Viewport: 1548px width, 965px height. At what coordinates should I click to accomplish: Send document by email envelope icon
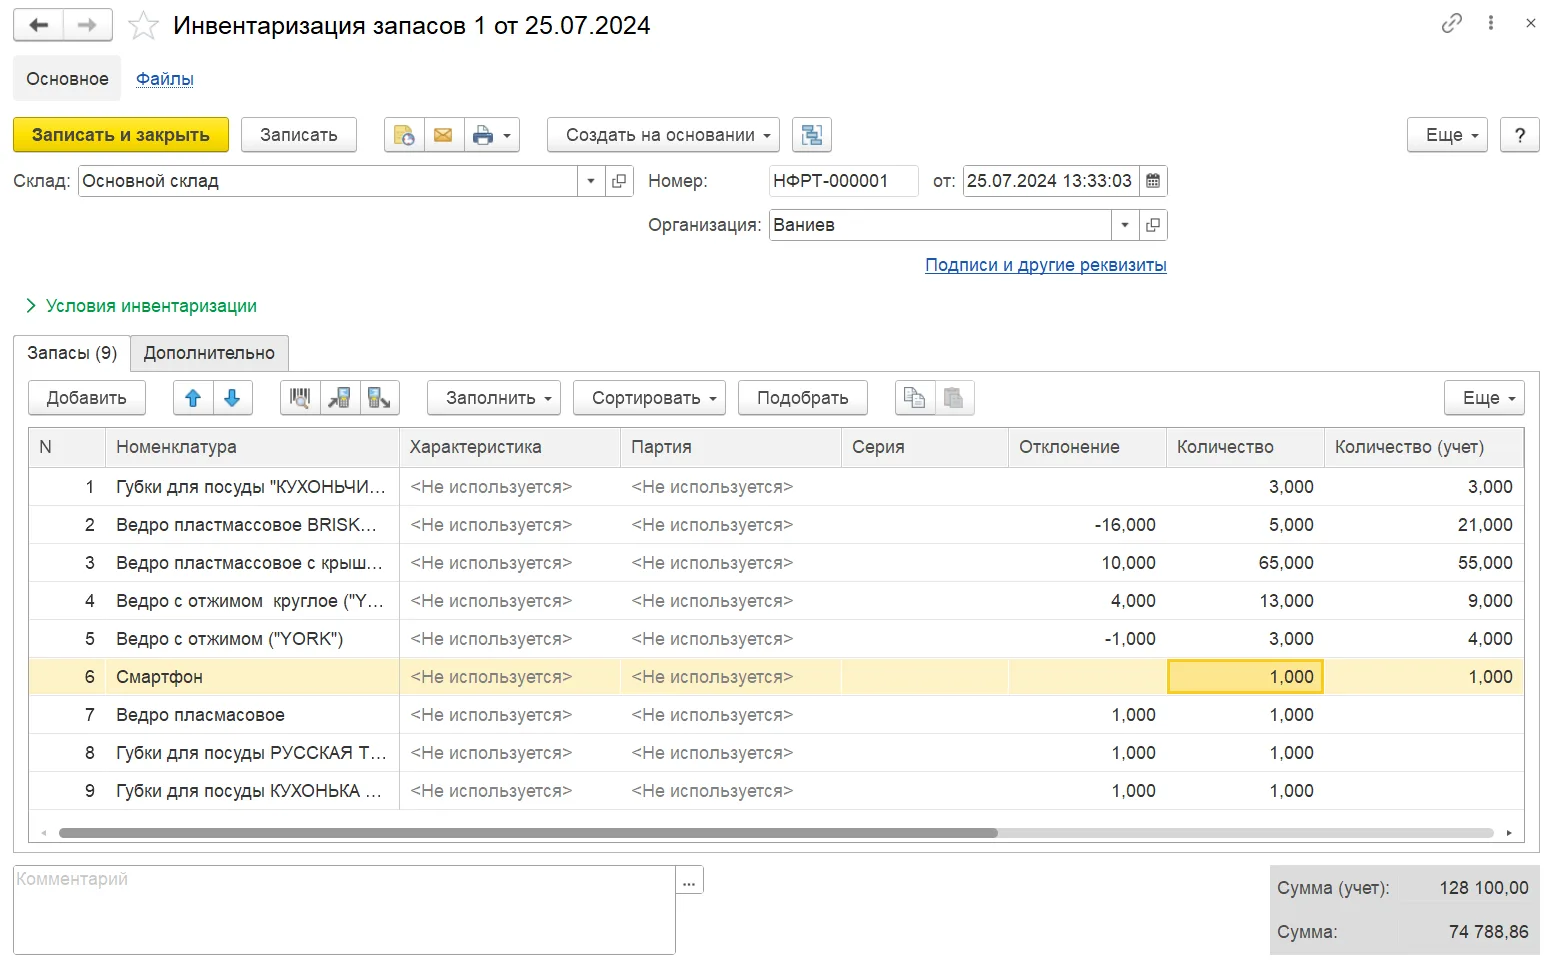tap(443, 135)
